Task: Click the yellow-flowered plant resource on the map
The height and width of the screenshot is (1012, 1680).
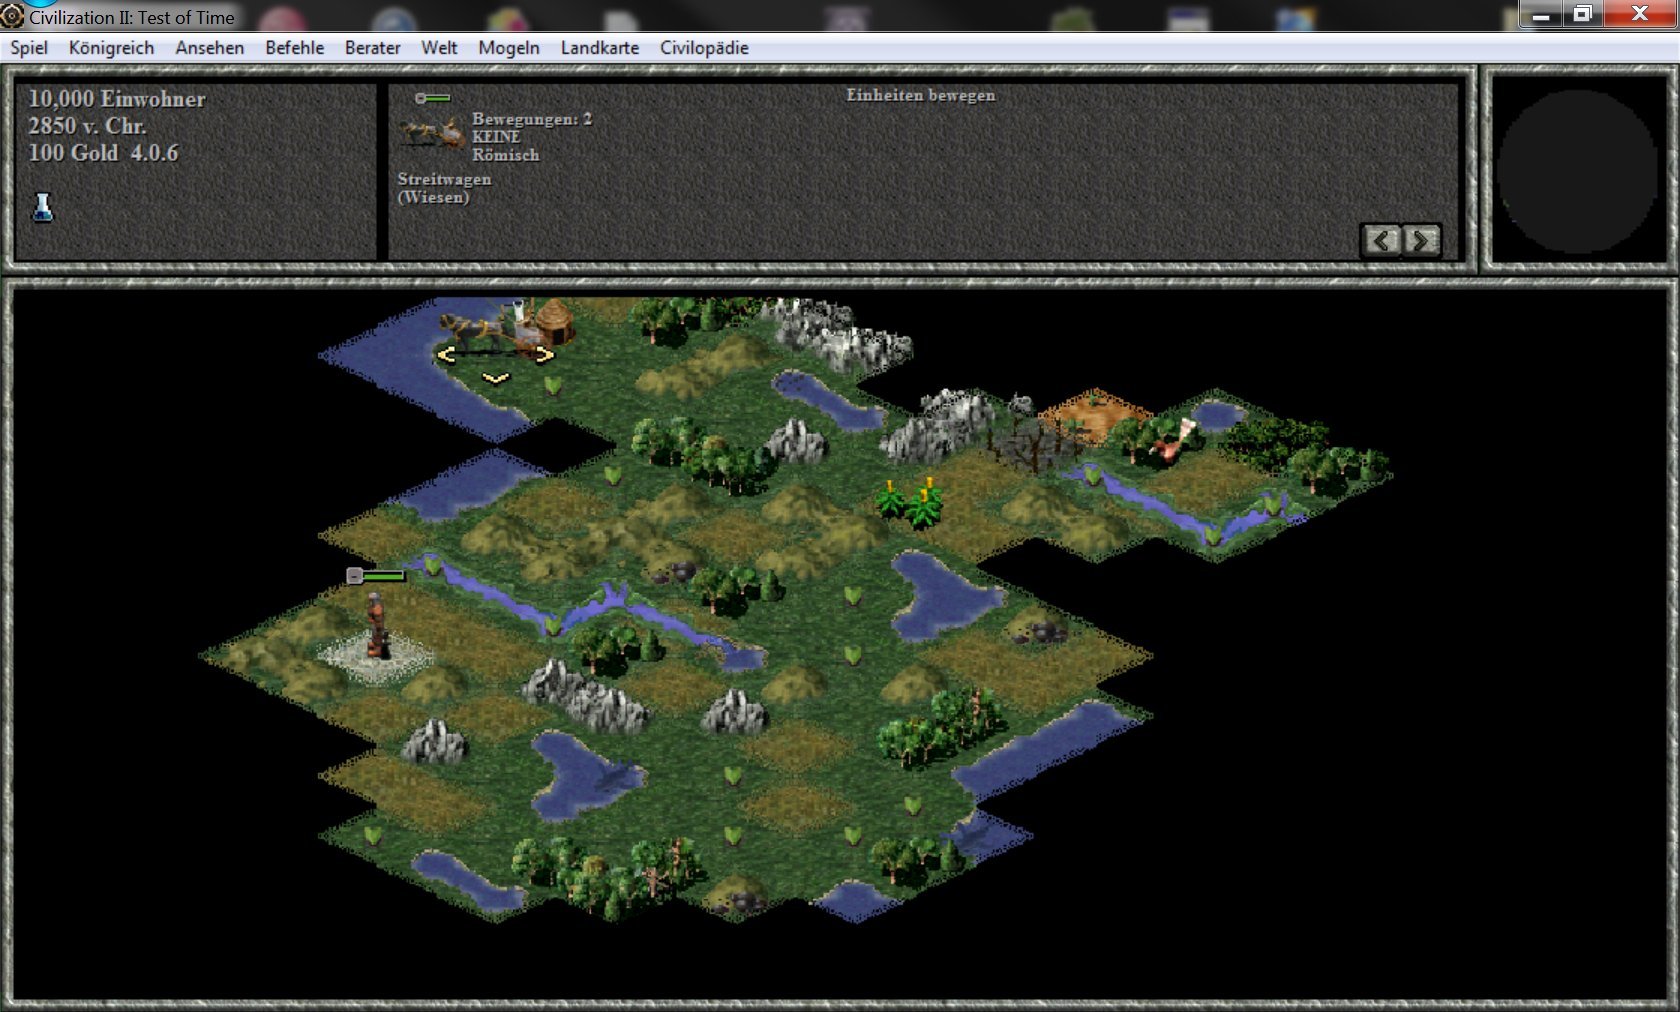Action: pyautogui.click(x=910, y=503)
